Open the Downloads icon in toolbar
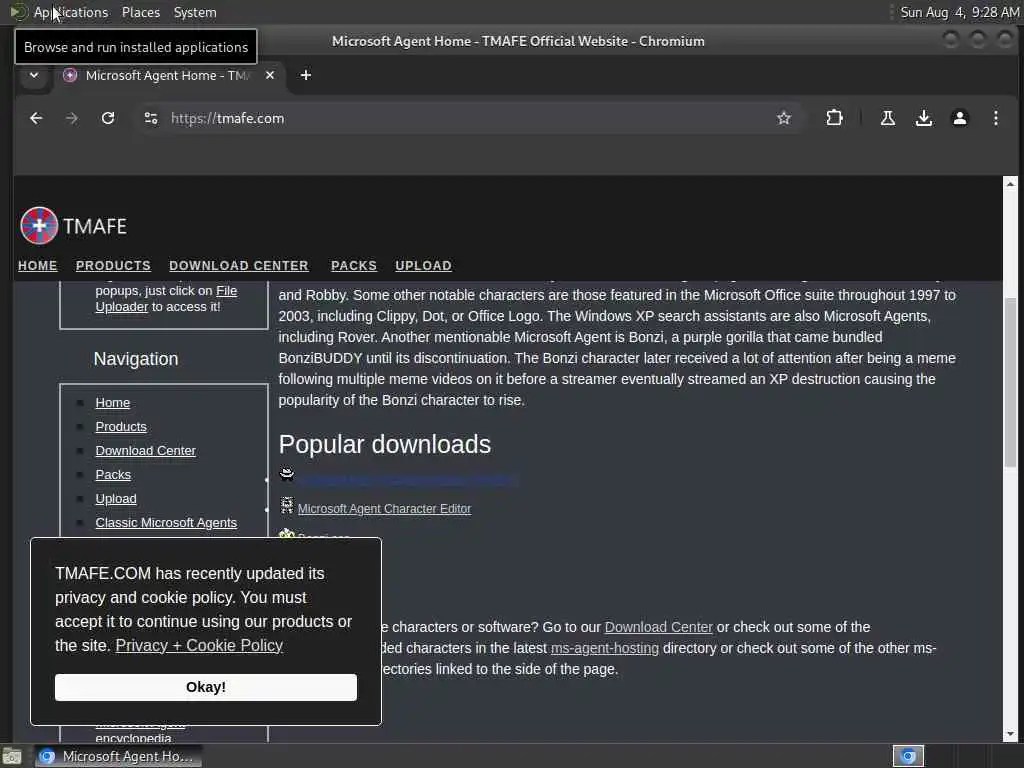This screenshot has width=1024, height=768. click(923, 118)
